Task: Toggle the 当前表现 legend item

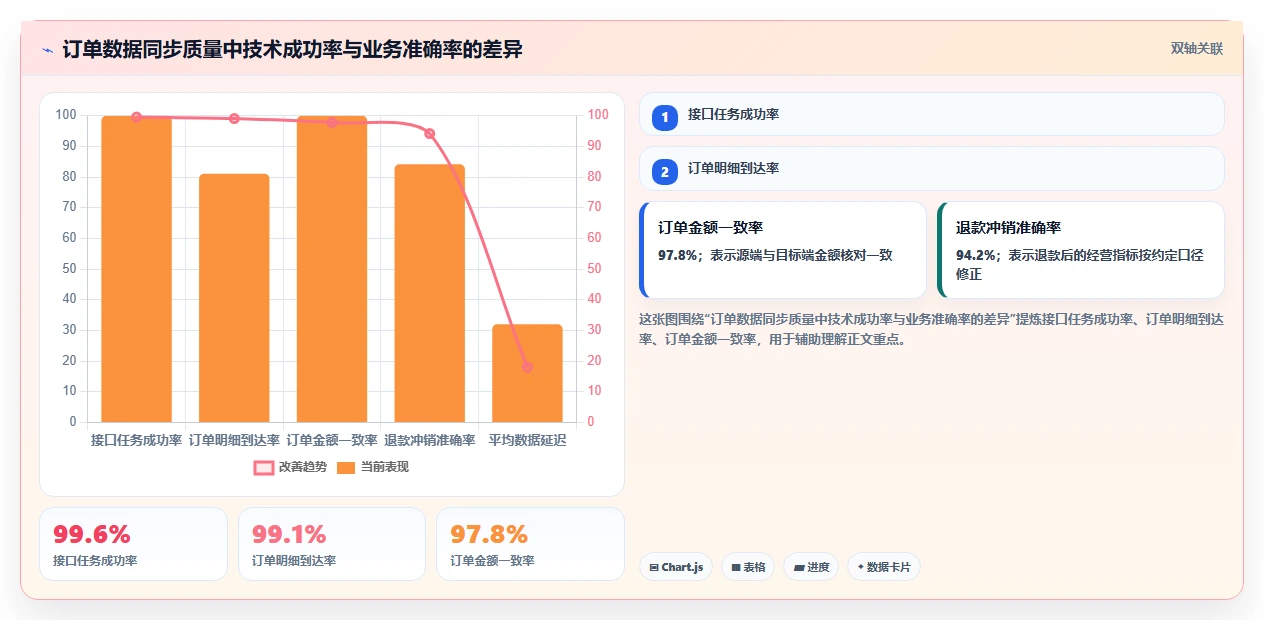Action: click(x=373, y=467)
